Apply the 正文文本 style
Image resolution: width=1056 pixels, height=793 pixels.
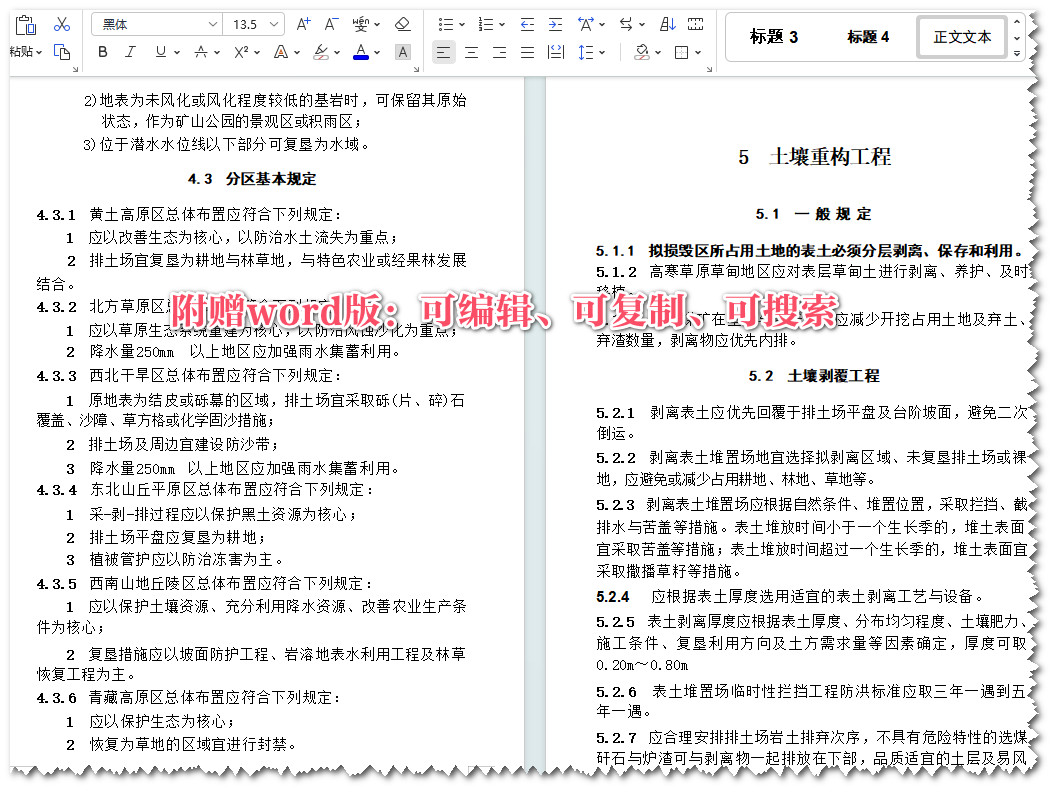coord(961,37)
